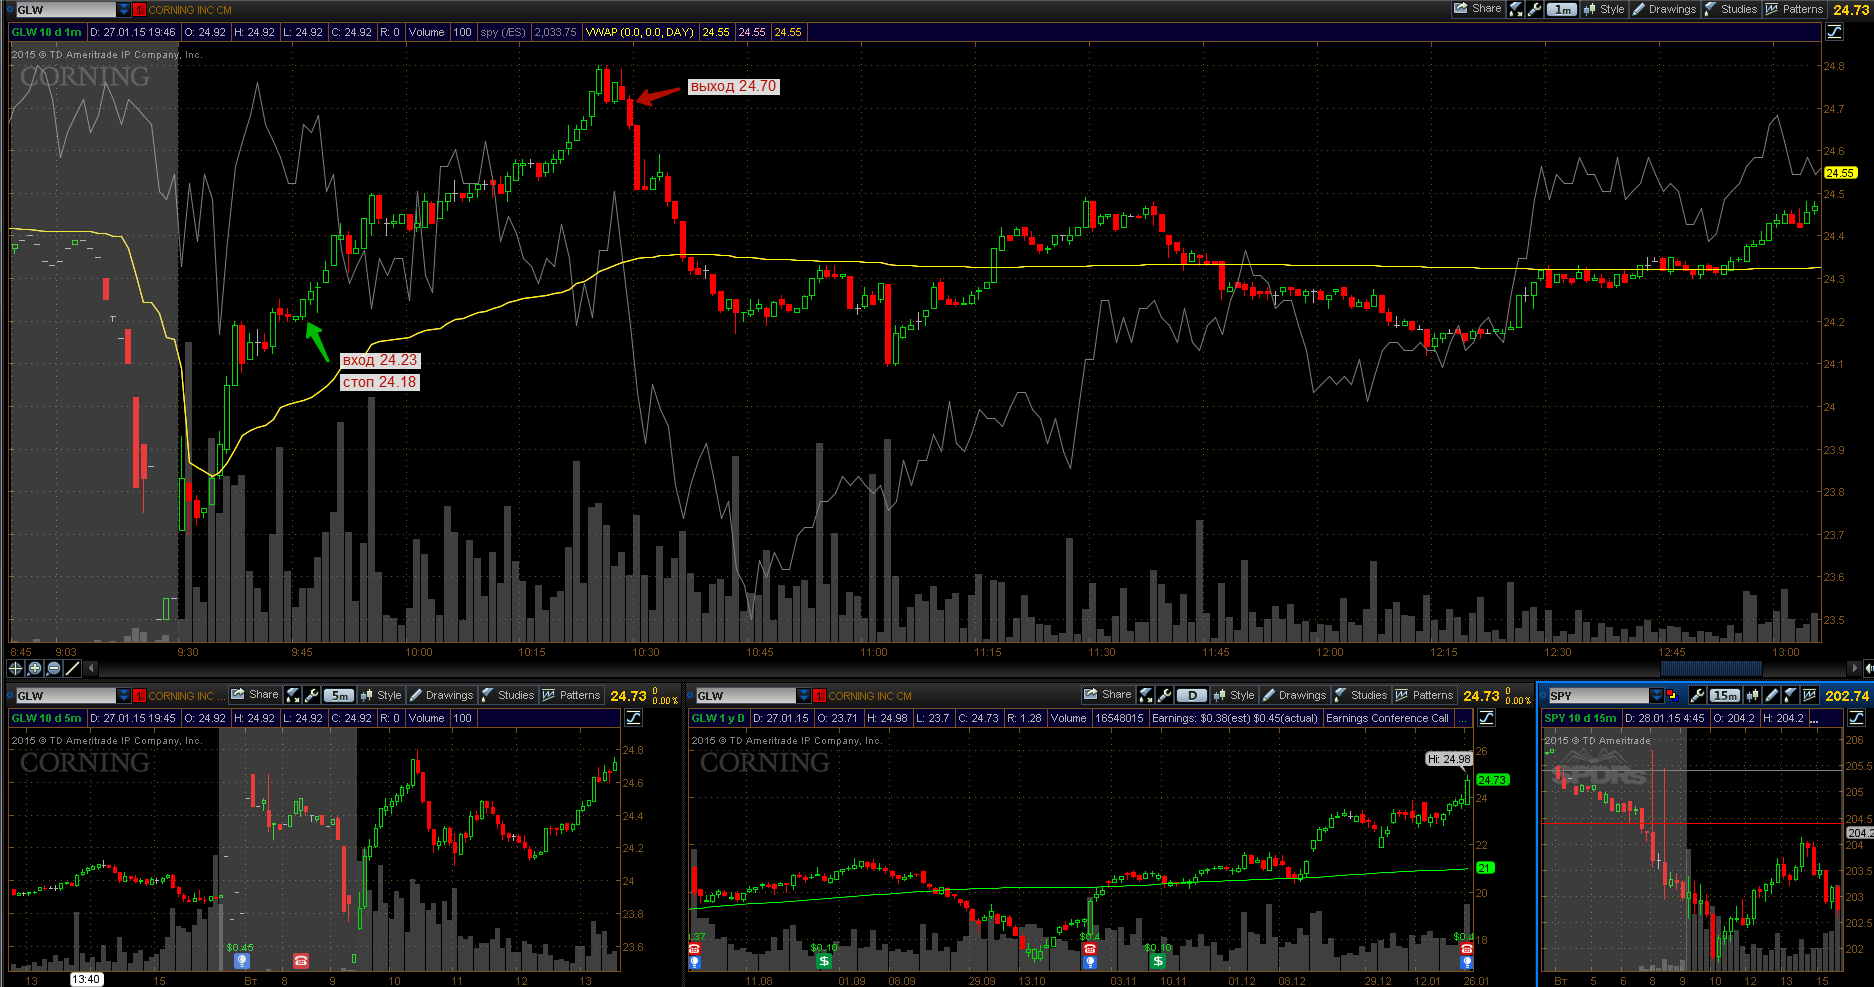Click red news indicator in 5m GLW chart

[140, 696]
